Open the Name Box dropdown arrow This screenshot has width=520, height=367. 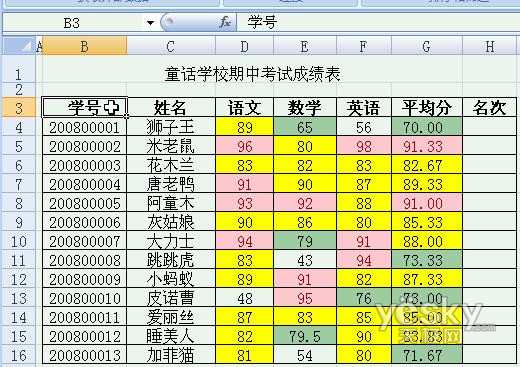click(x=151, y=23)
